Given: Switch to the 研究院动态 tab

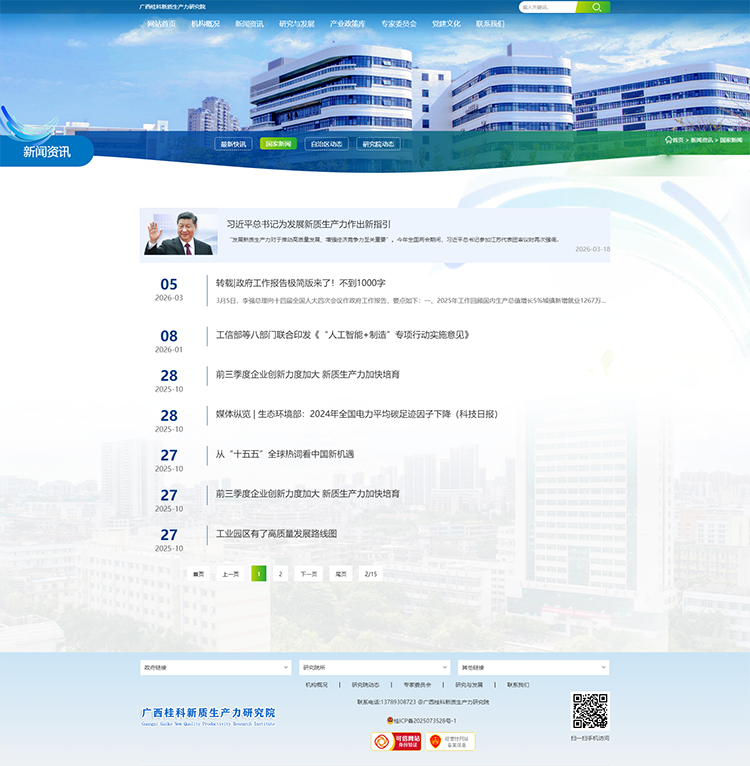Looking at the screenshot, I should (379, 144).
